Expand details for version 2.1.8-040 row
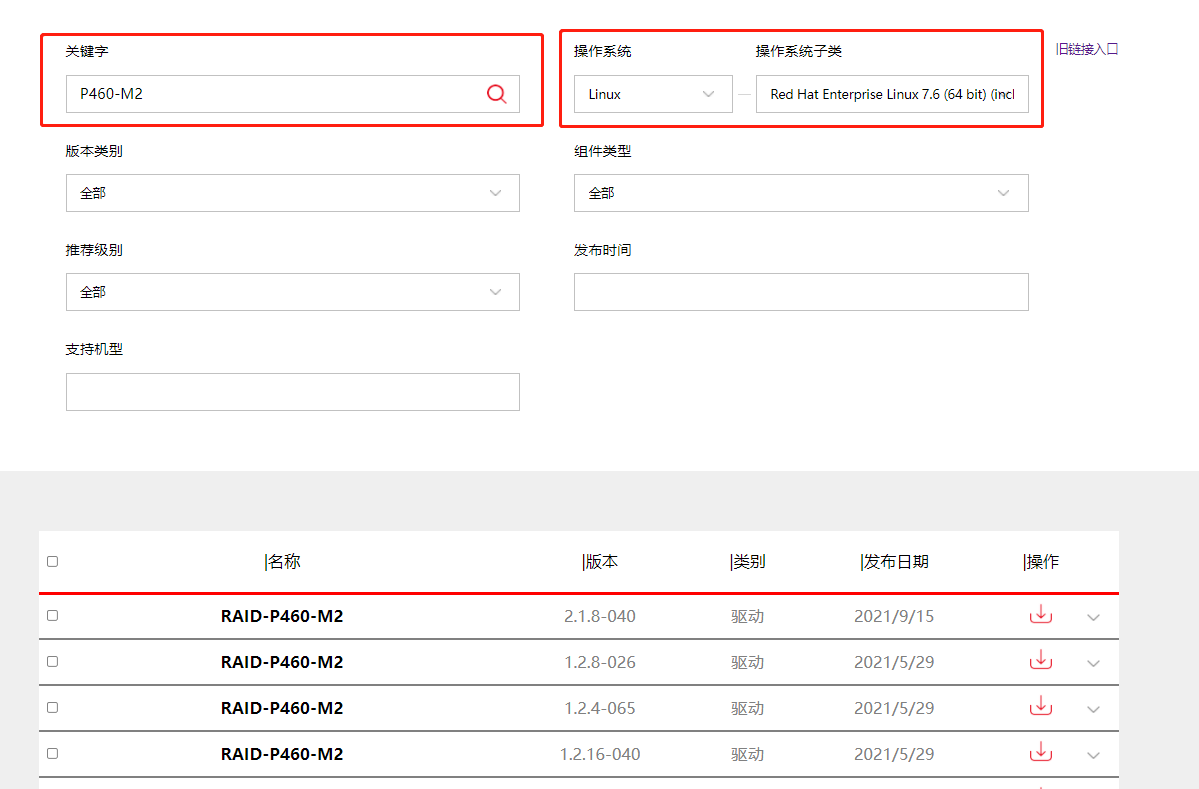This screenshot has height=789, width=1199. click(1093, 617)
